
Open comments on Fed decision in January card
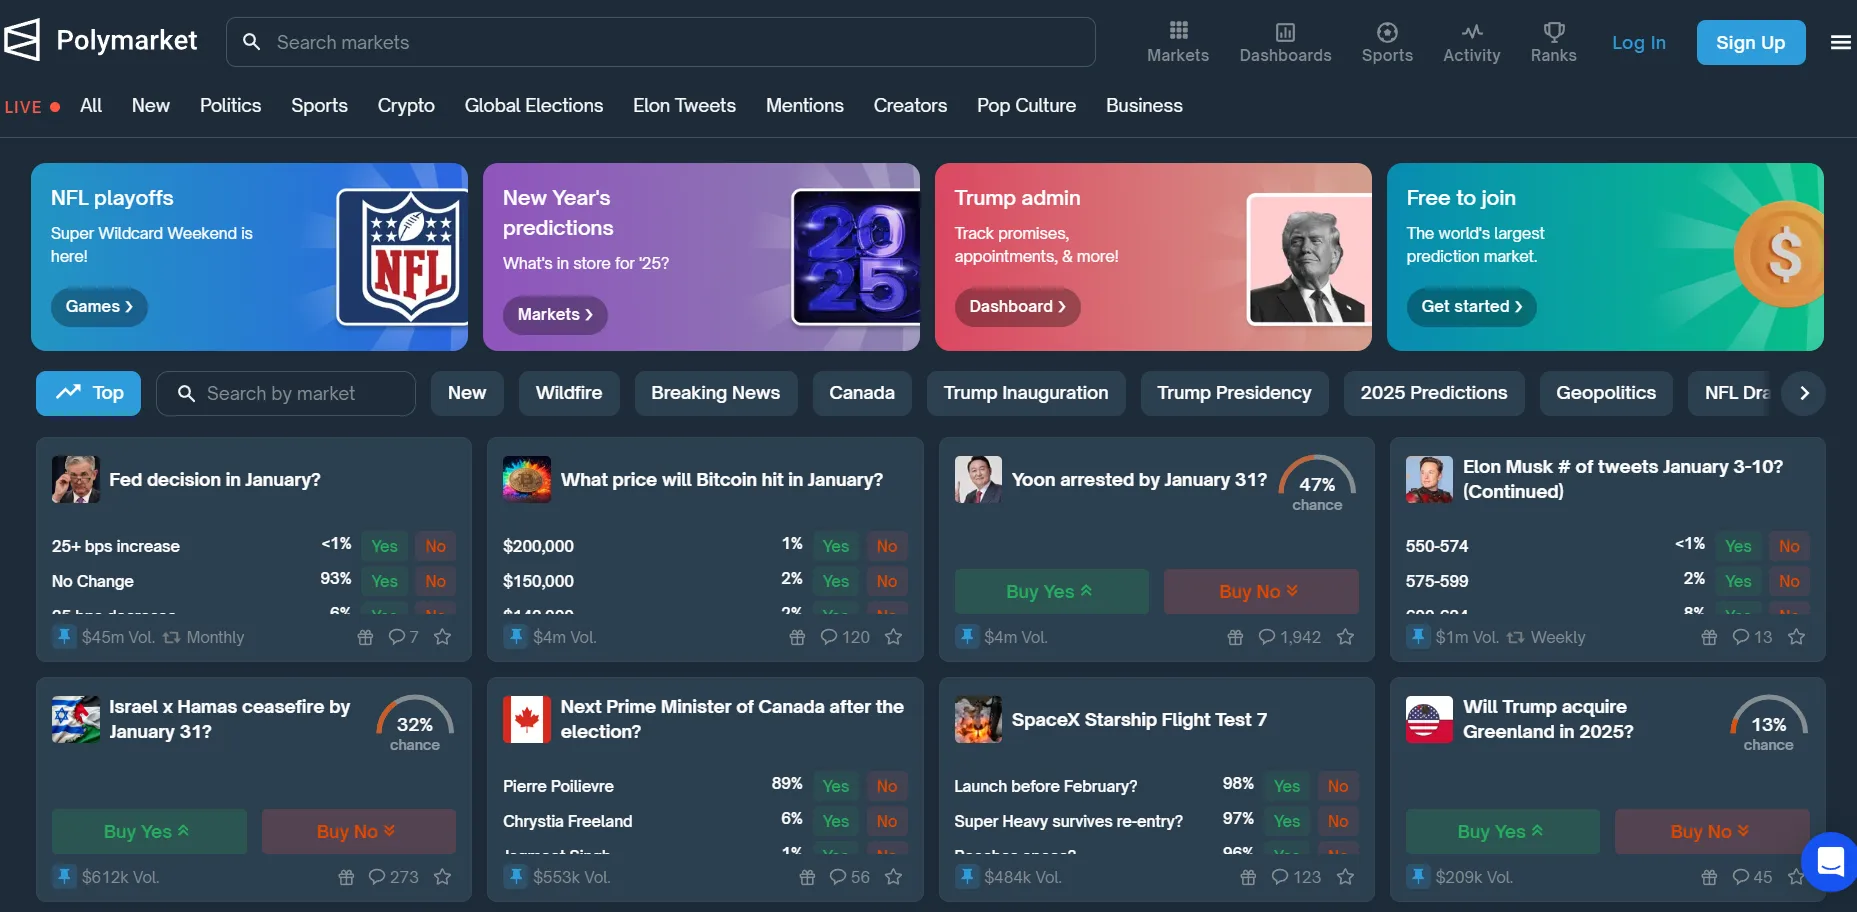coord(403,637)
